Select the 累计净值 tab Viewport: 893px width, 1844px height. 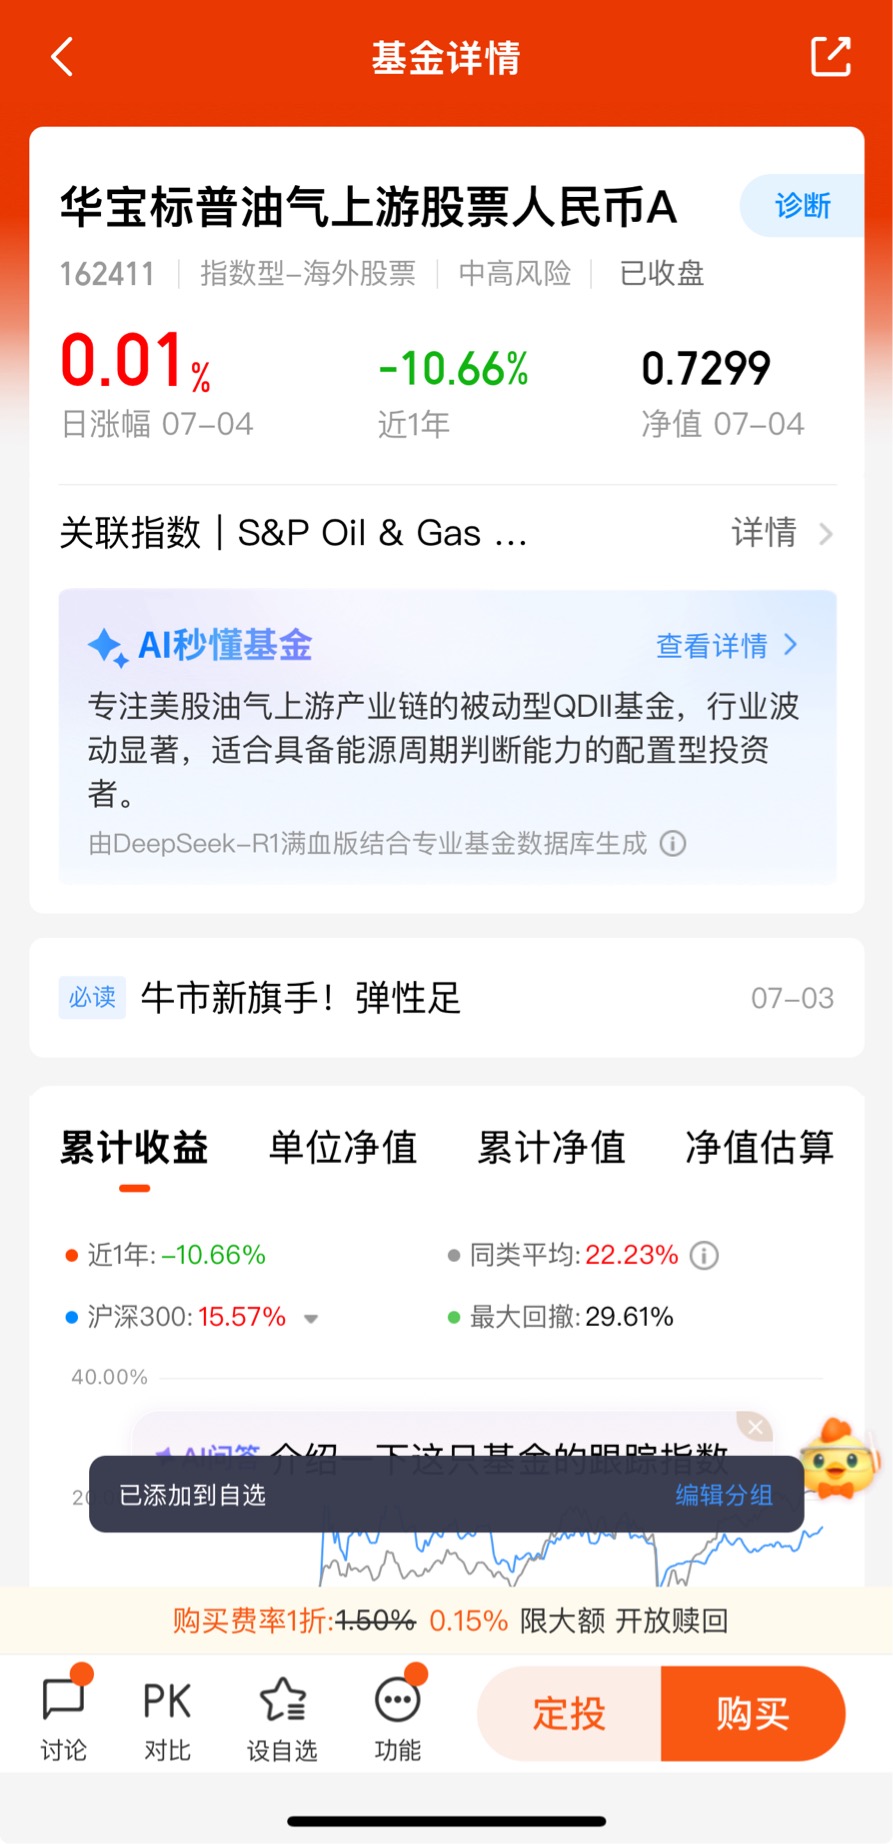(x=551, y=1147)
